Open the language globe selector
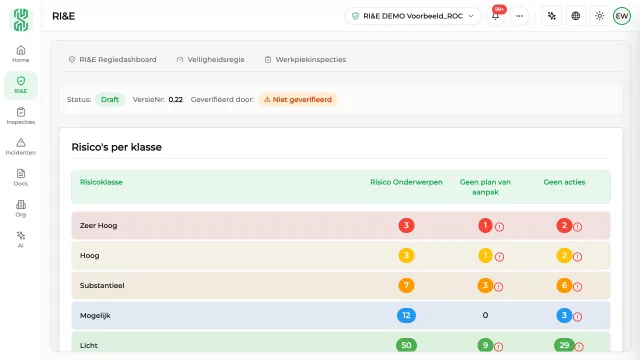The height and width of the screenshot is (360, 640). 576,16
